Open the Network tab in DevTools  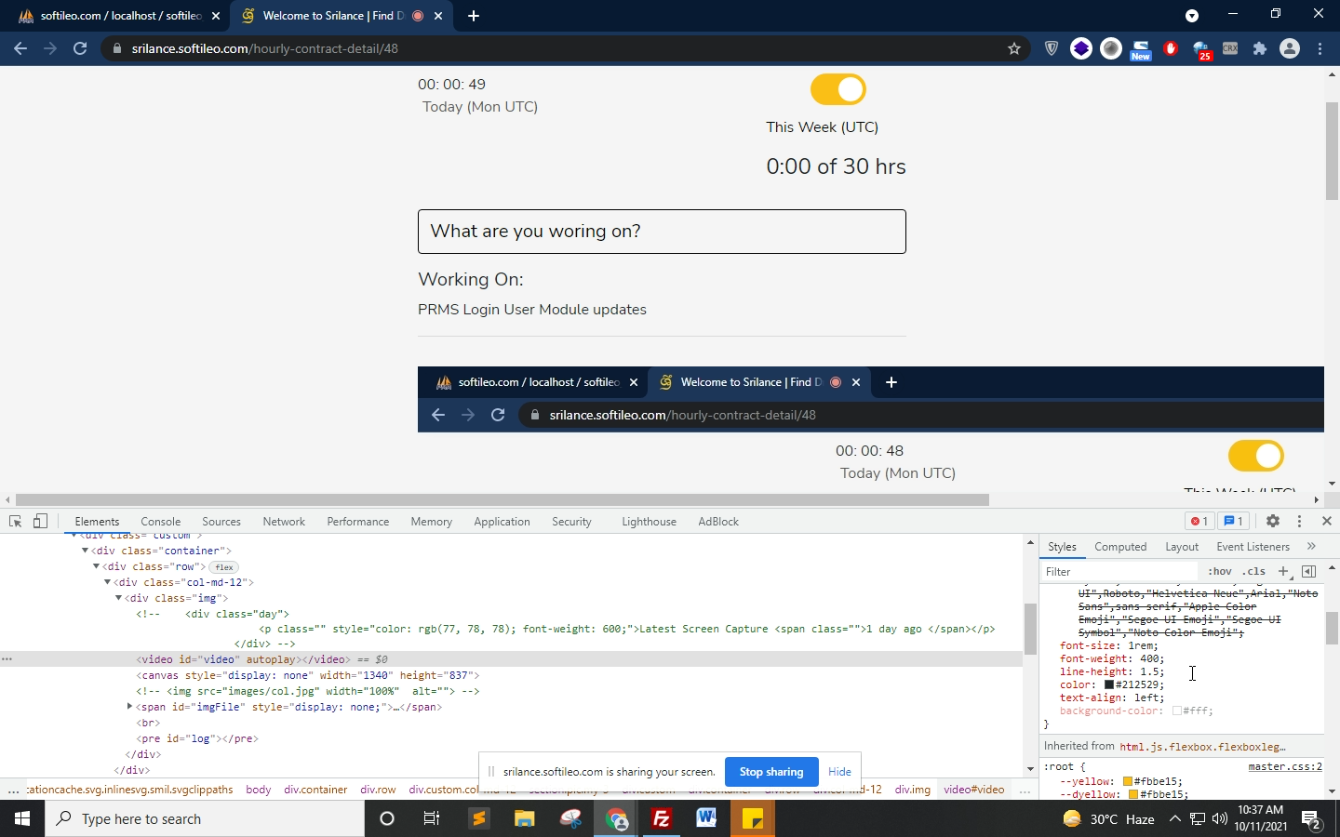[284, 522]
